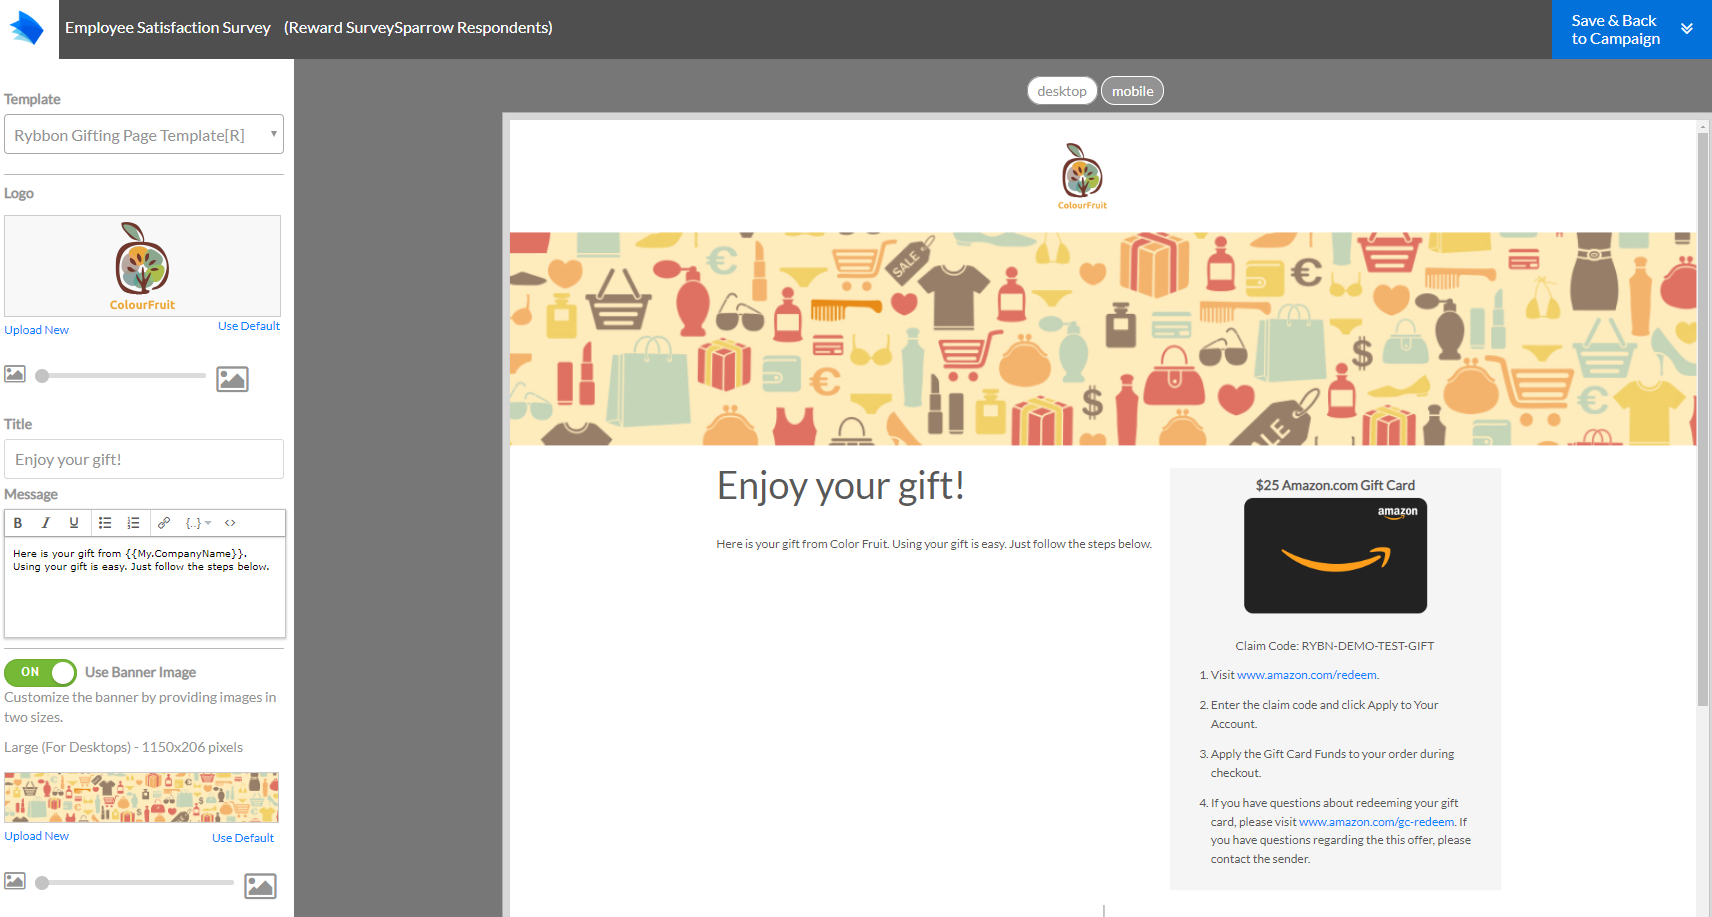1712x917 pixels.
Task: Click step 'Enter the claim code and click Apply'
Action: coord(1324,714)
